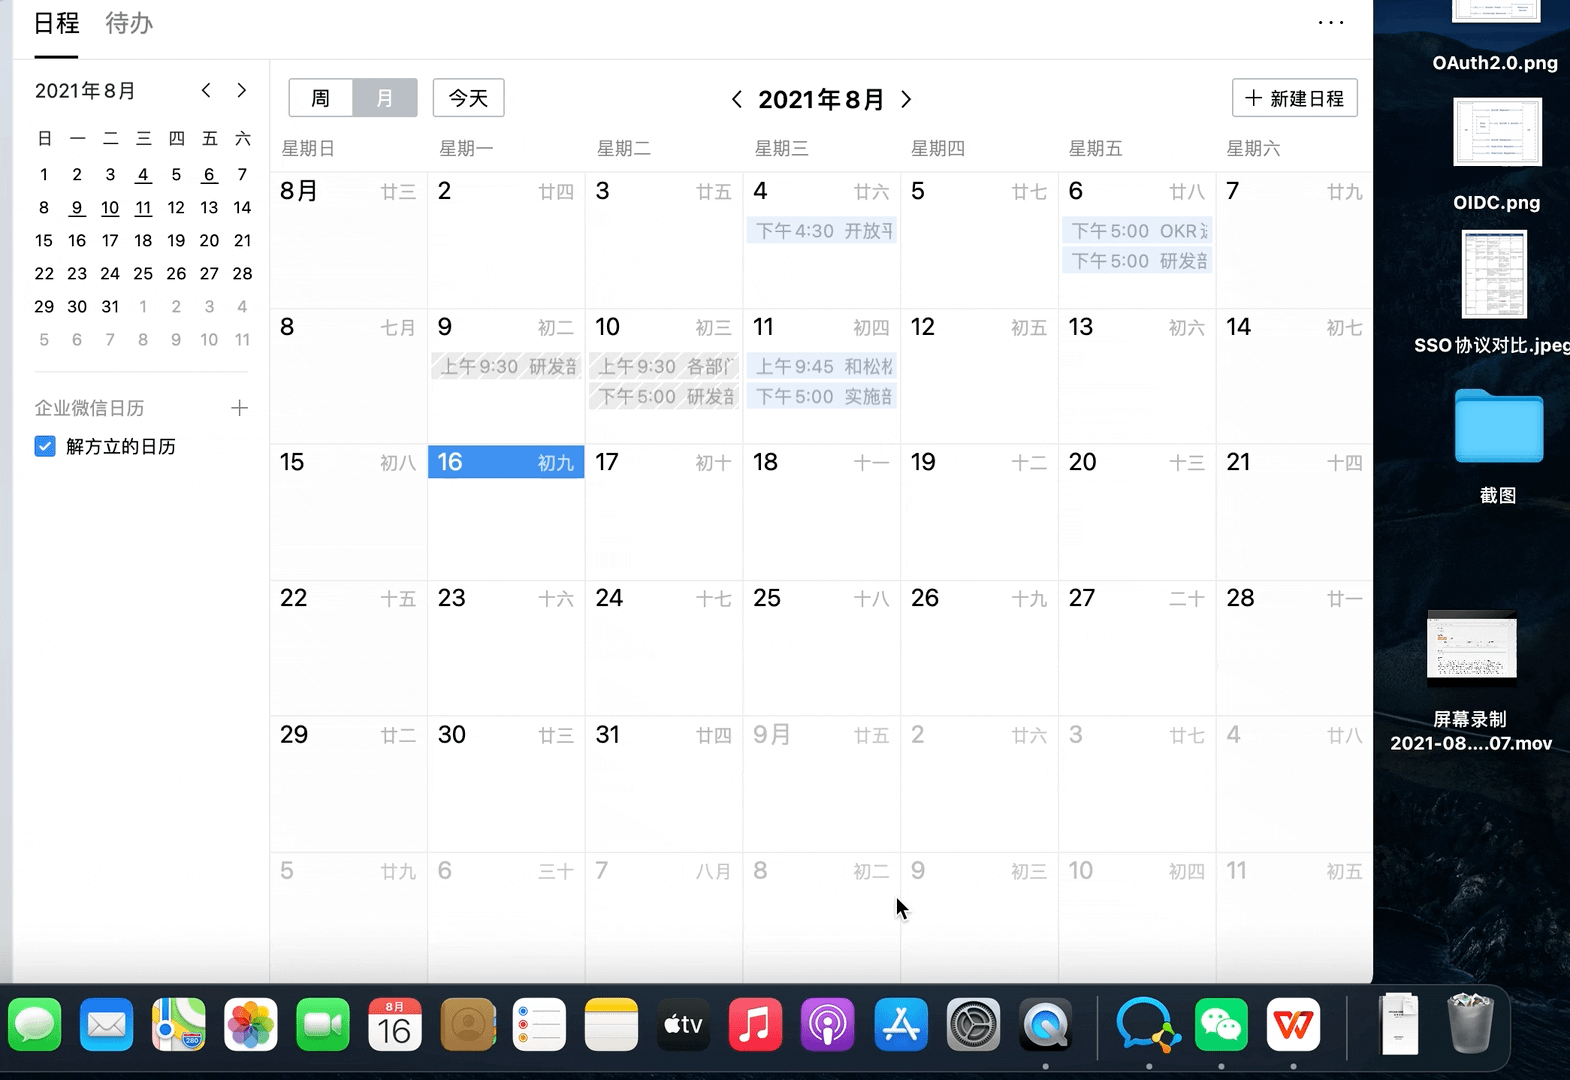The width and height of the screenshot is (1570, 1080).
Task: Open 上午9:30 研发 event on August 9
Action: [x=506, y=367]
